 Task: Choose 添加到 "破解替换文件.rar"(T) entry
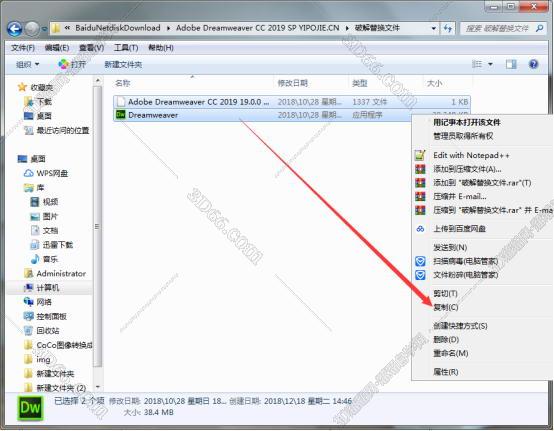482,183
